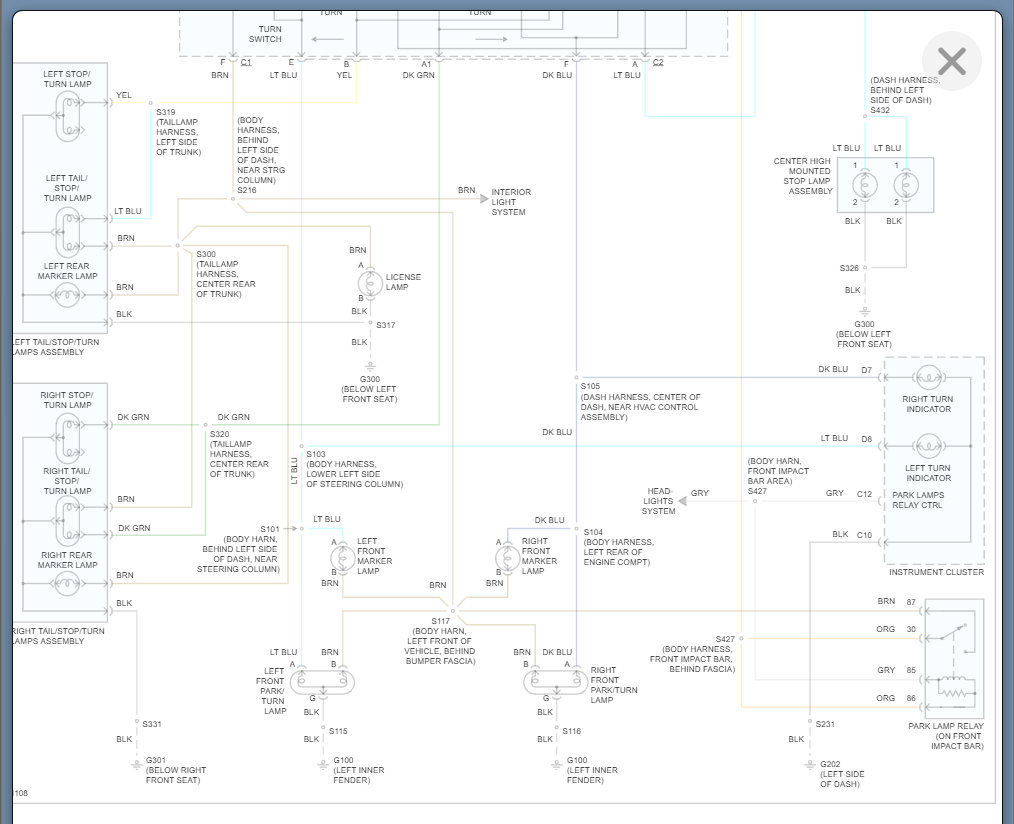
Task: Click the S115 splice label
Action: click(x=338, y=731)
